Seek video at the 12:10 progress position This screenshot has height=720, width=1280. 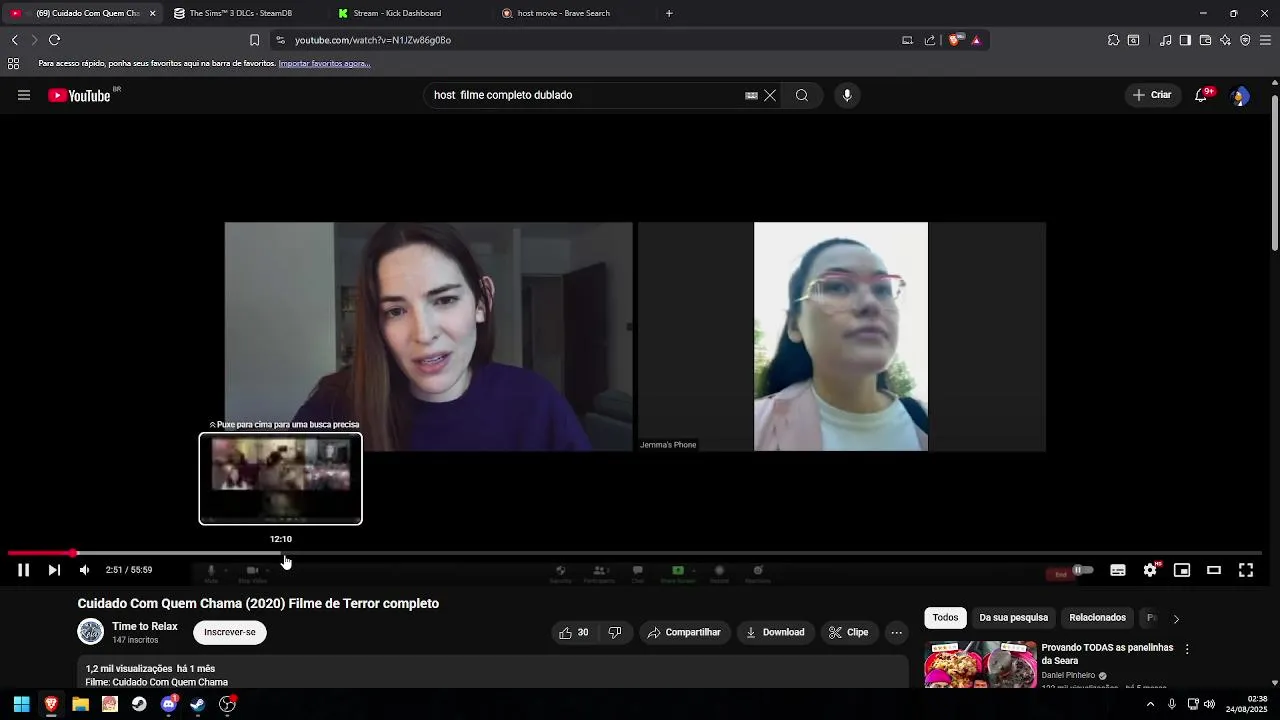pyautogui.click(x=281, y=553)
